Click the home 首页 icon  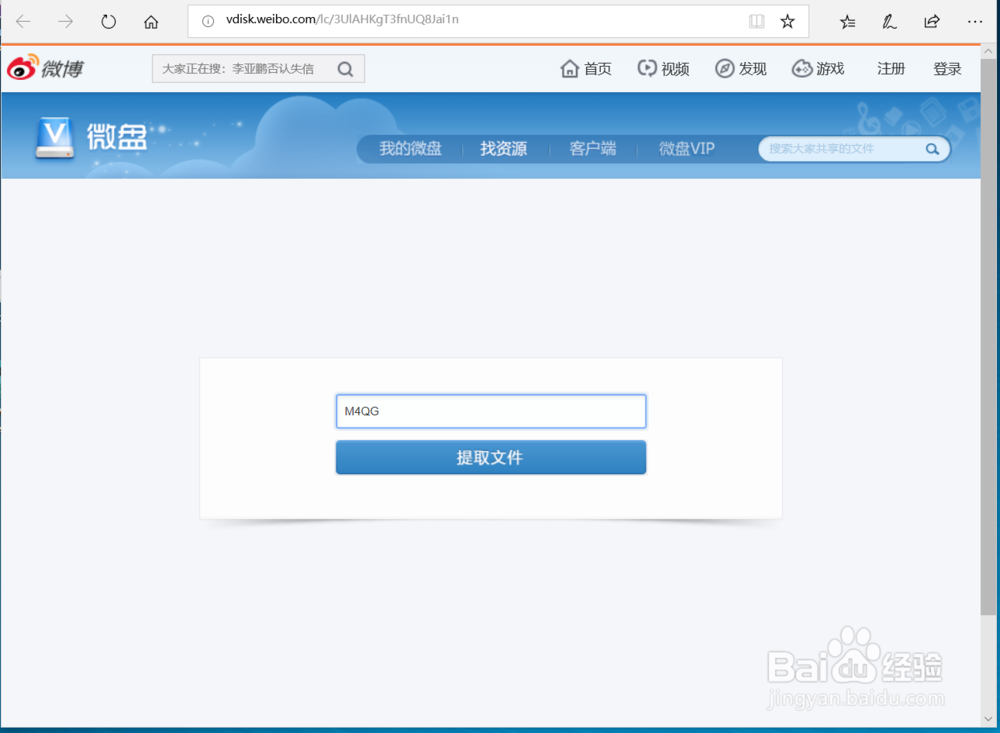tap(570, 68)
